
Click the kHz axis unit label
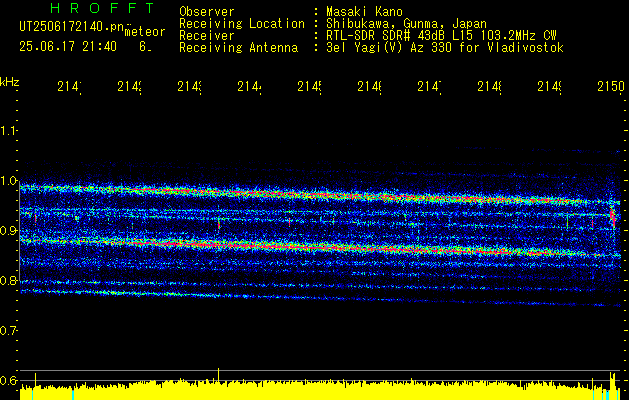click(10, 82)
